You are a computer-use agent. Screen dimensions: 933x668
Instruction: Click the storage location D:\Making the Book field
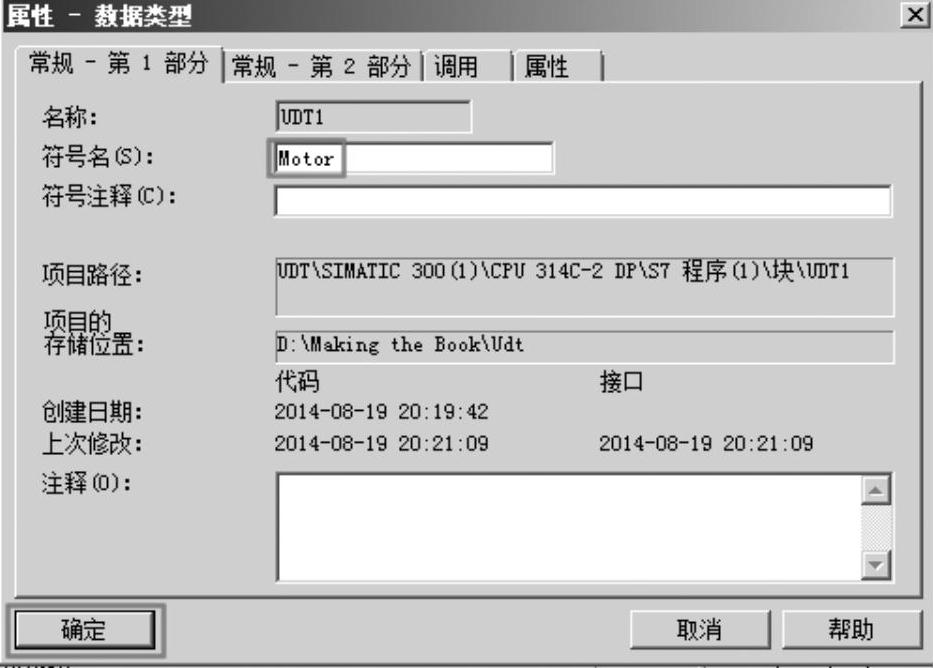584,347
